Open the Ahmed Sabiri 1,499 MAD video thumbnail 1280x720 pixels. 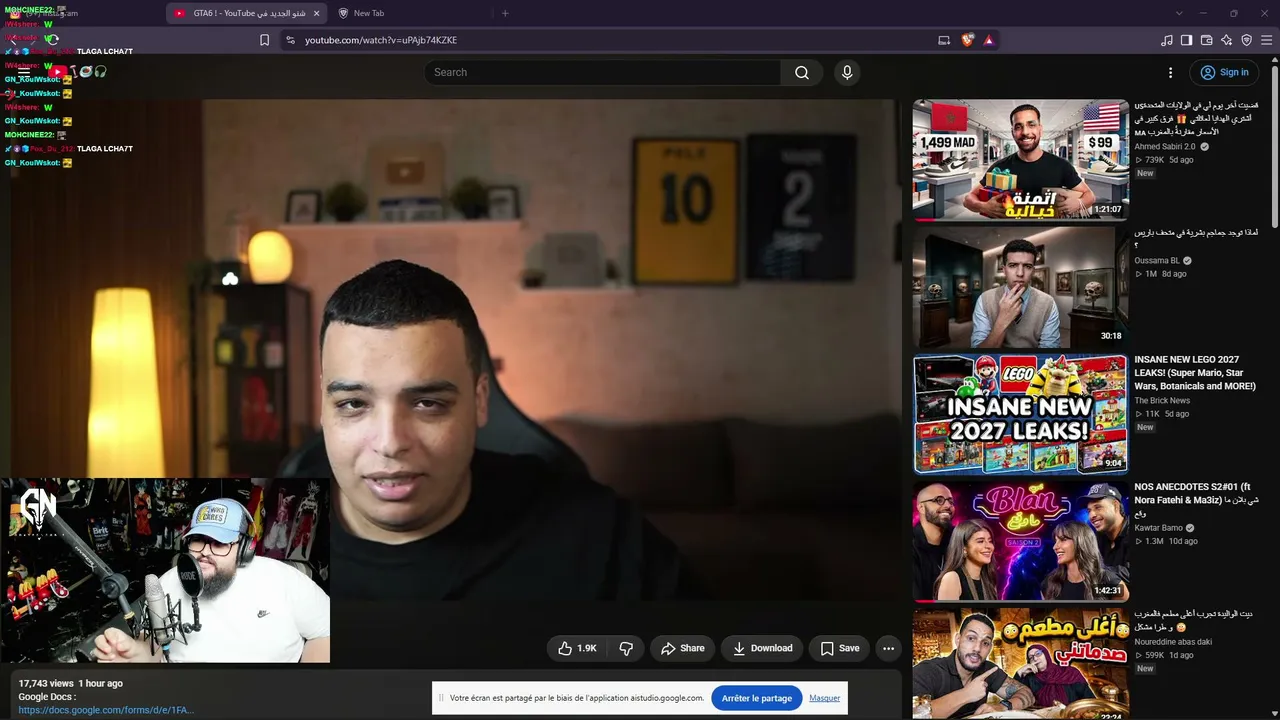[x=1020, y=159]
